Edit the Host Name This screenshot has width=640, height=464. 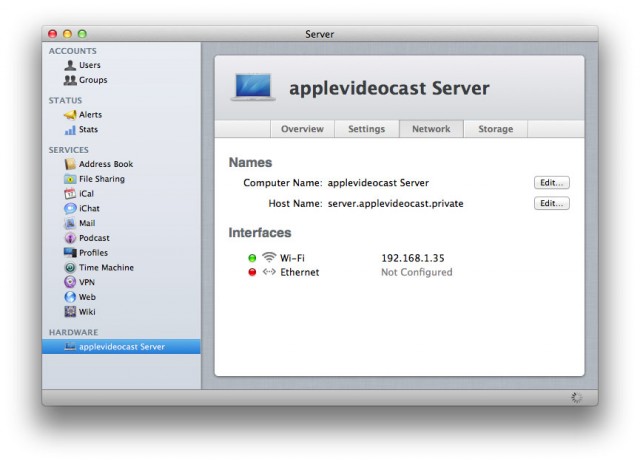pos(551,203)
